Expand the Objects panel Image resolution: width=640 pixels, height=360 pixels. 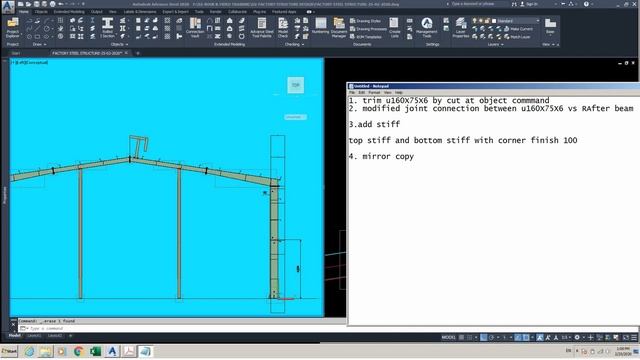(119, 44)
